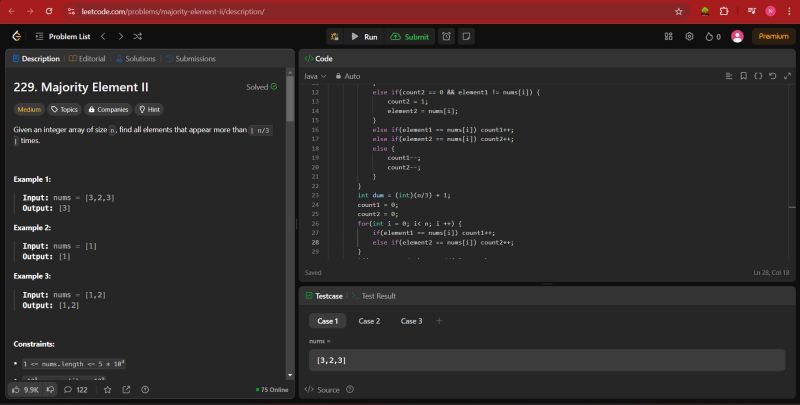Image resolution: width=800 pixels, height=405 pixels.
Task: Select Case 1 testcase
Action: 327,321
